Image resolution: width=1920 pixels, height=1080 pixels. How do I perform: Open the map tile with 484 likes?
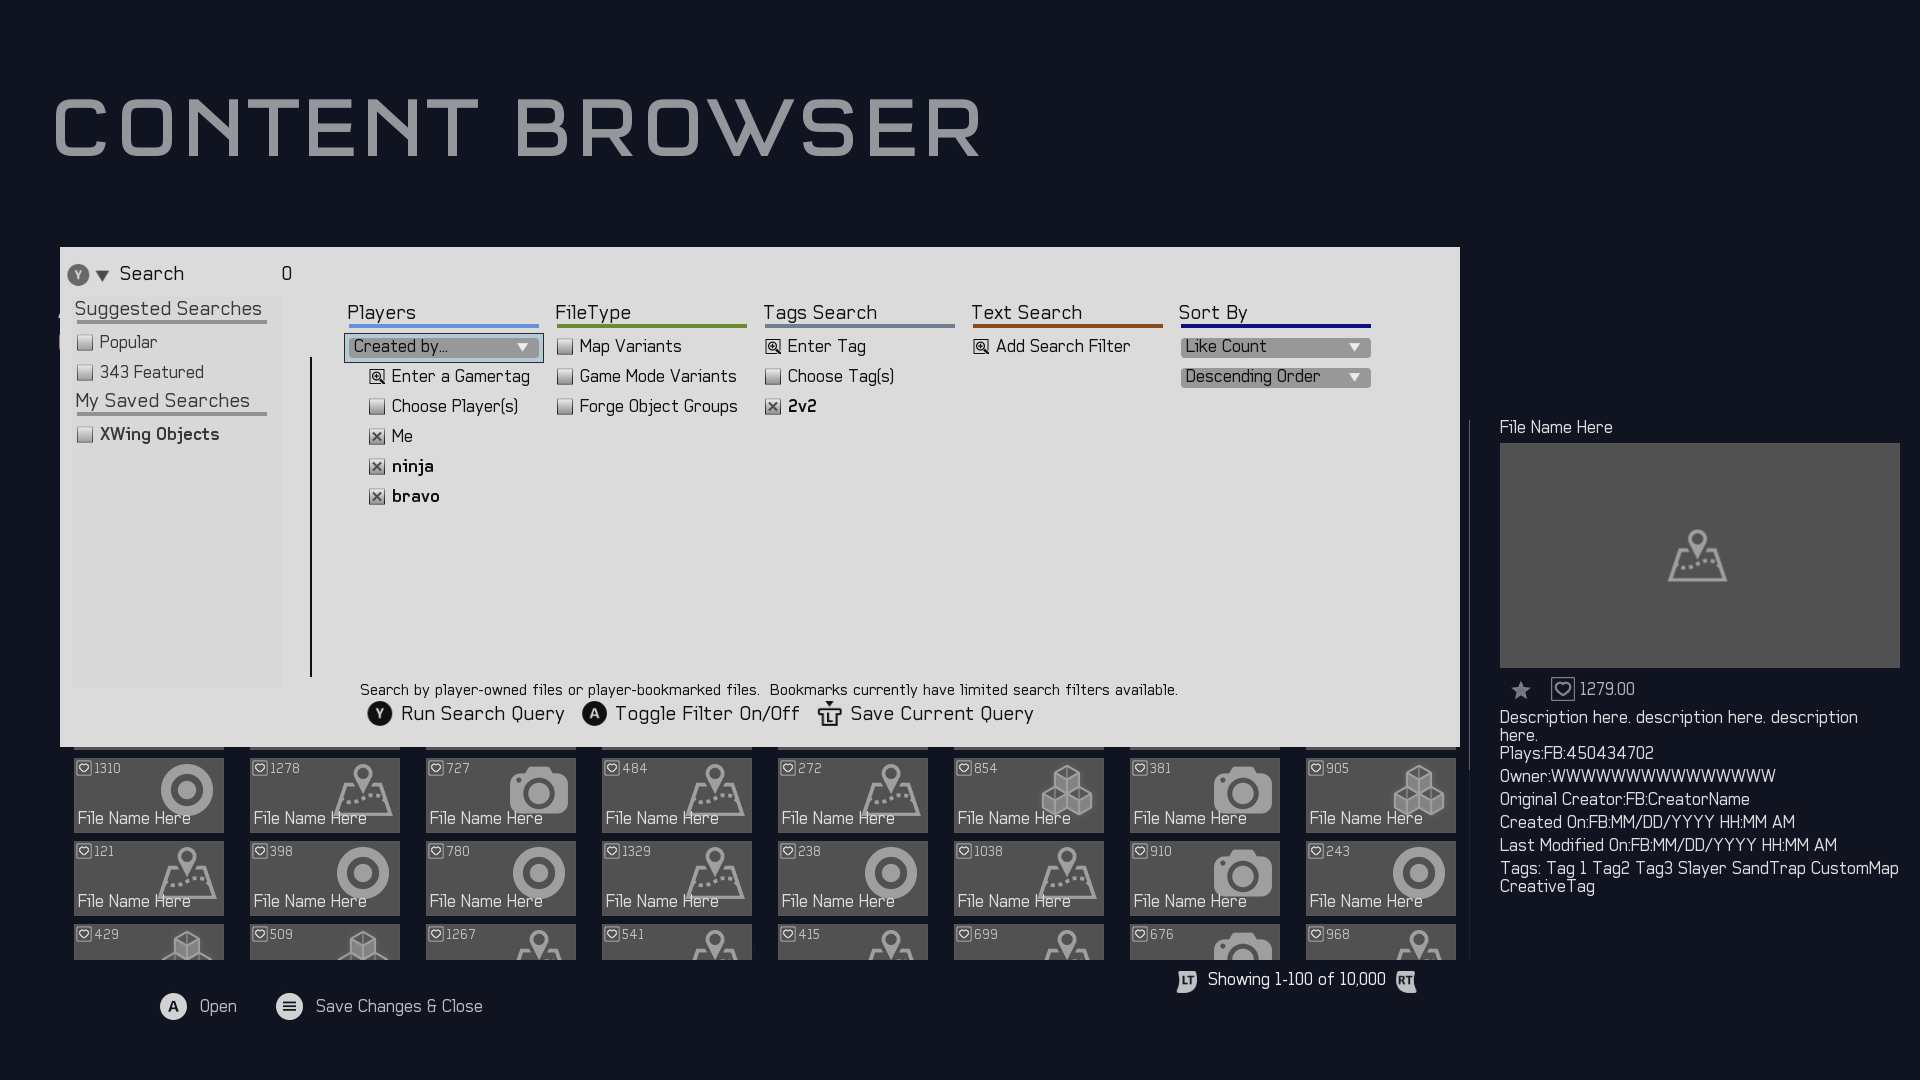coord(677,795)
